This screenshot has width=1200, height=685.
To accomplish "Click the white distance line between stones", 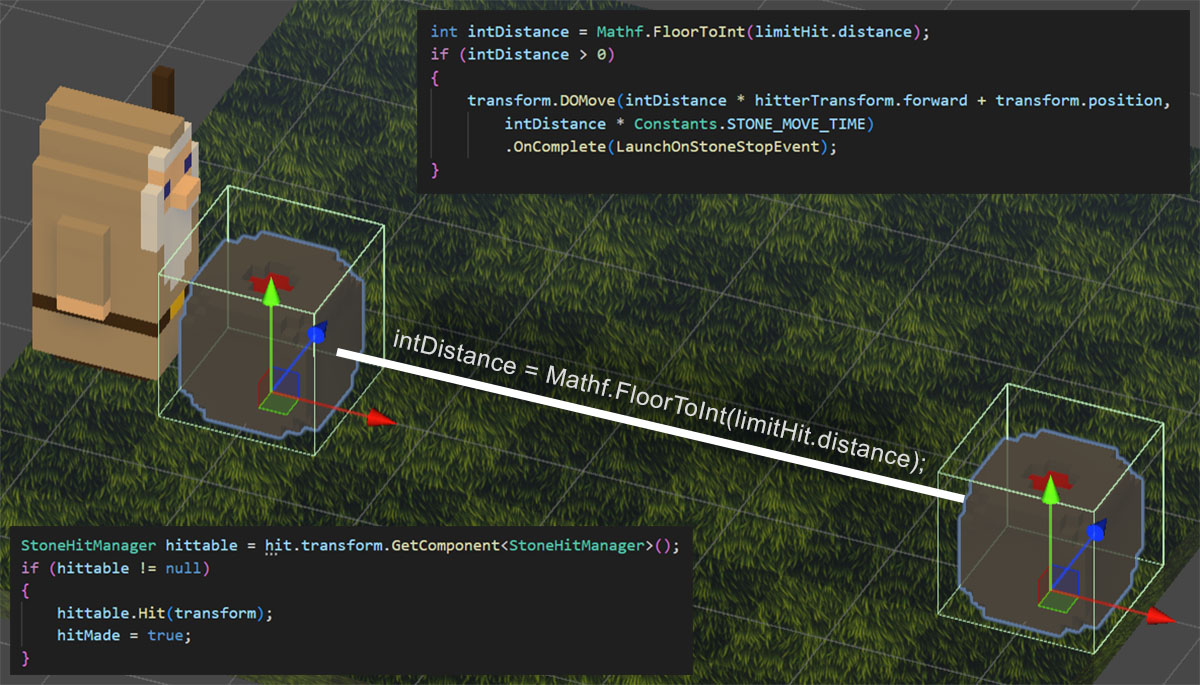I will tap(651, 425).
